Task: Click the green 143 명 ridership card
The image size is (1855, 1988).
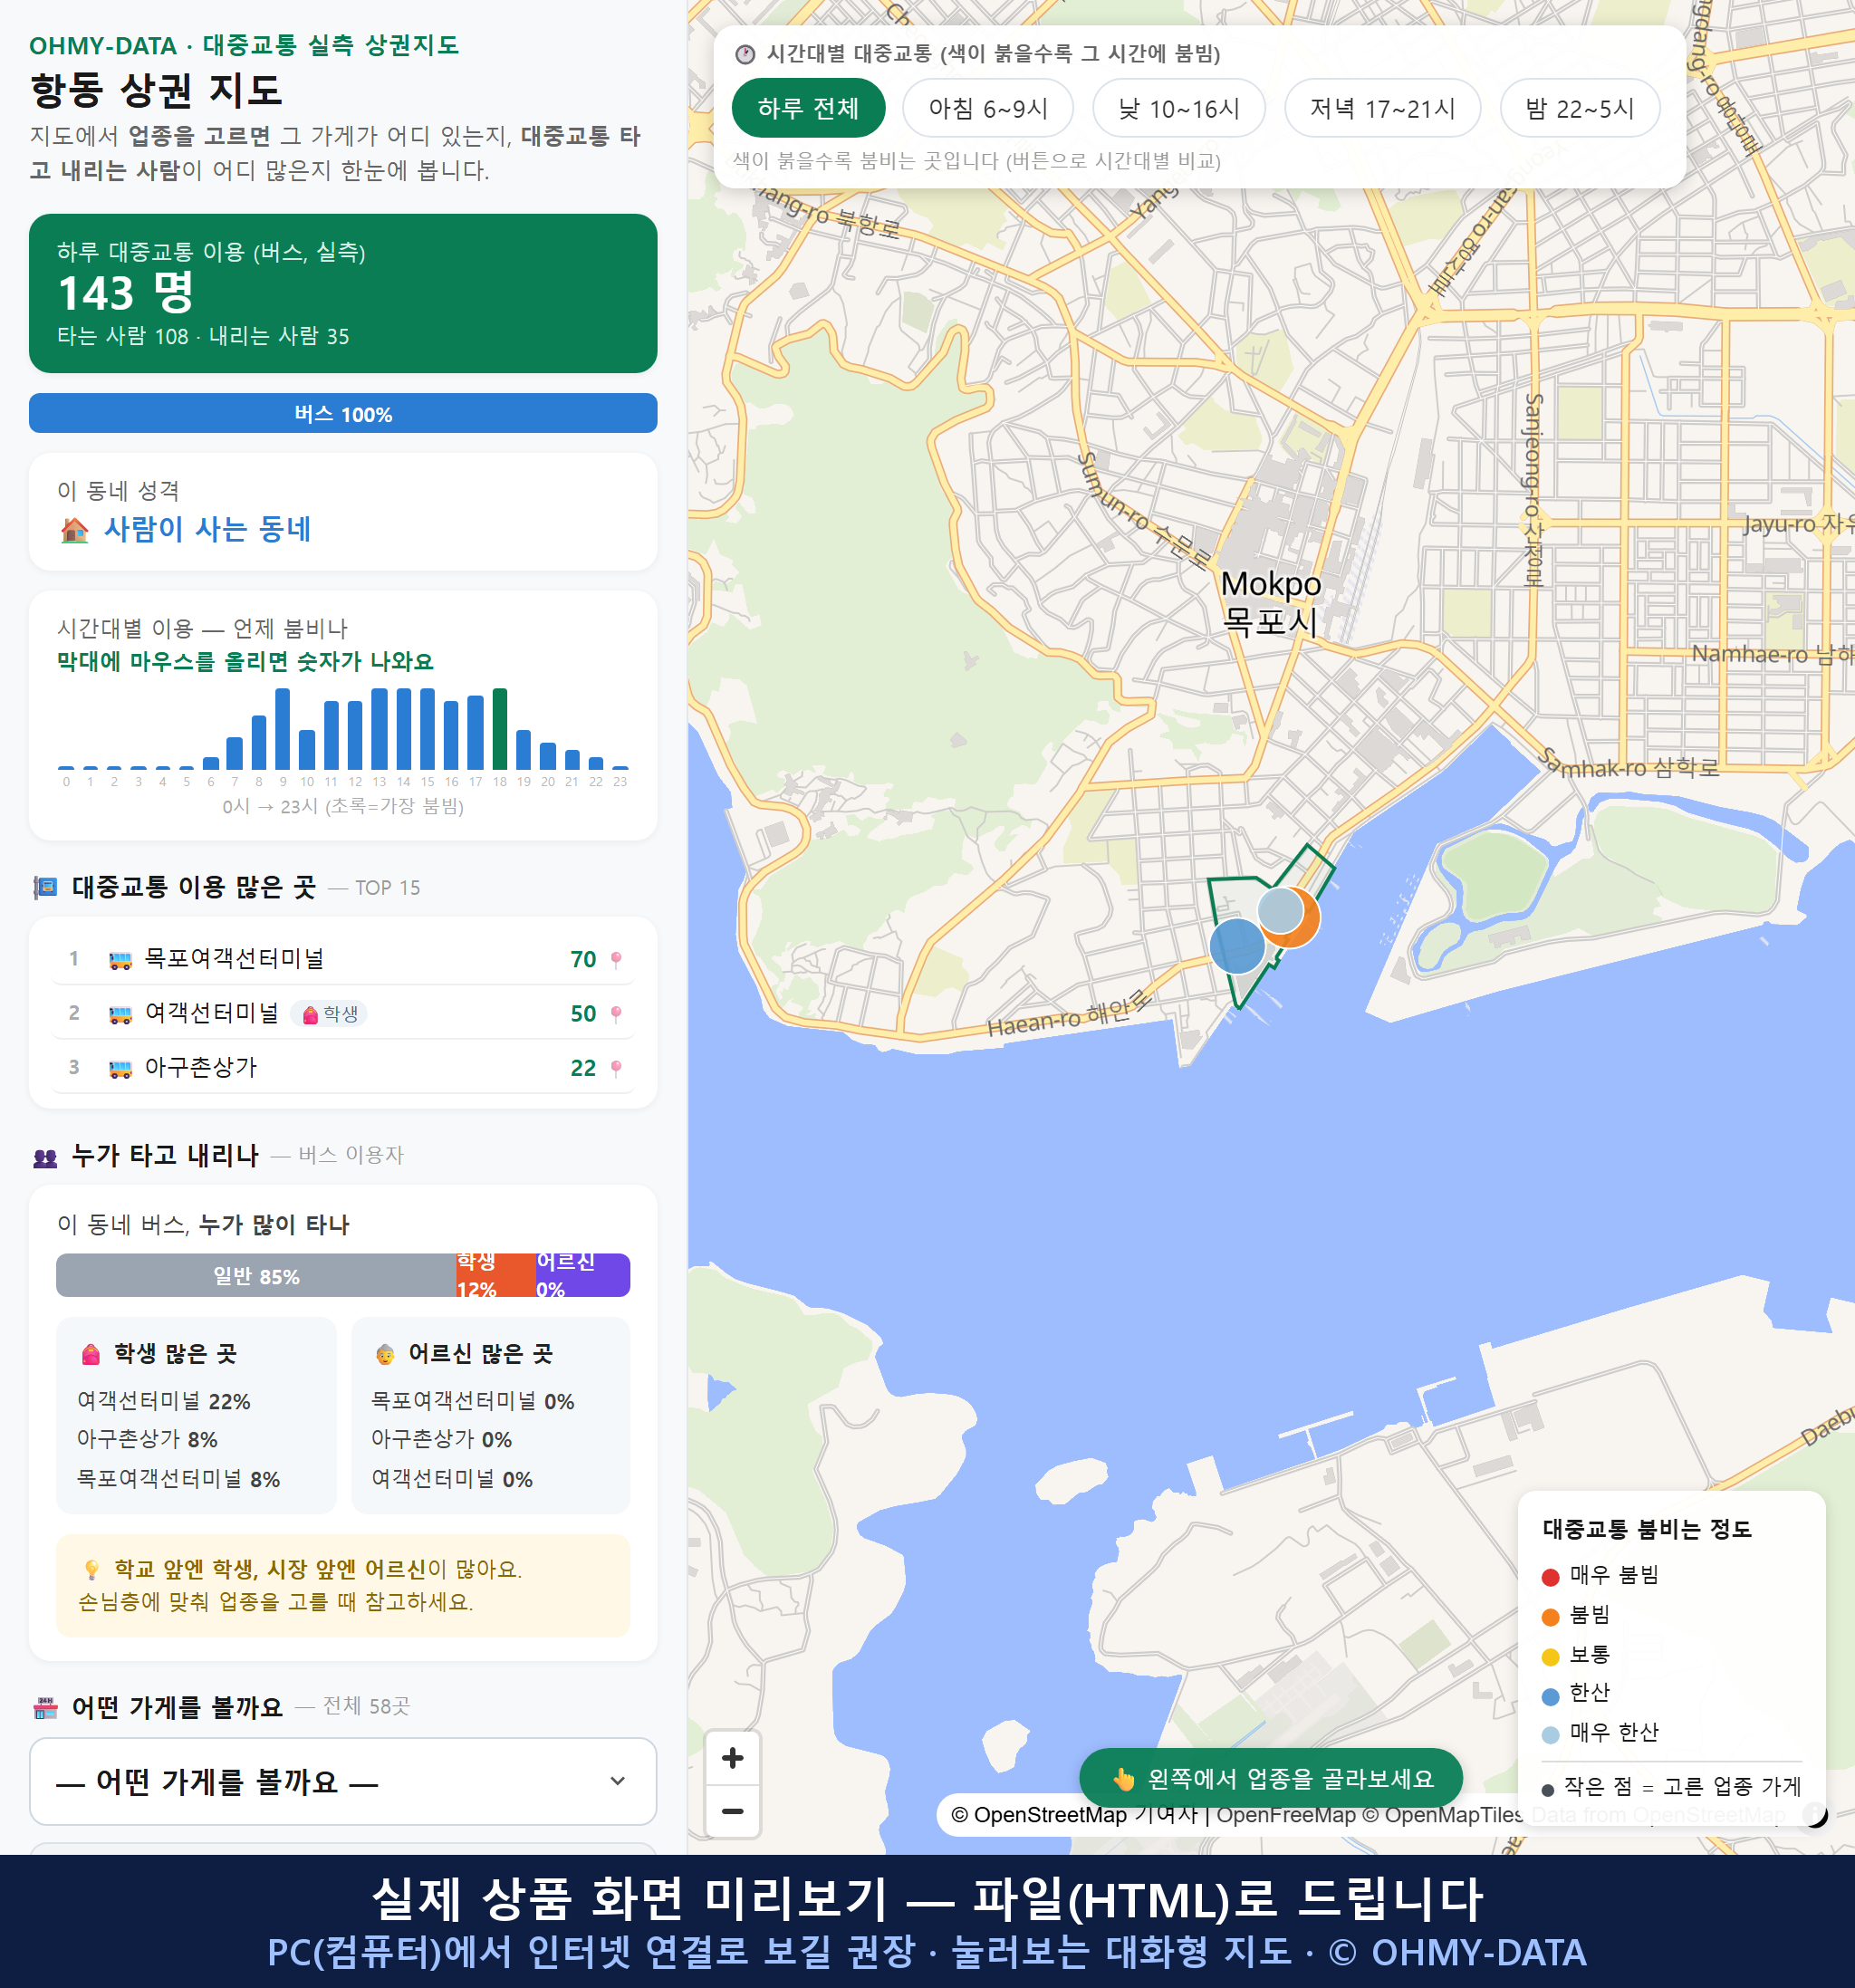Action: click(343, 293)
